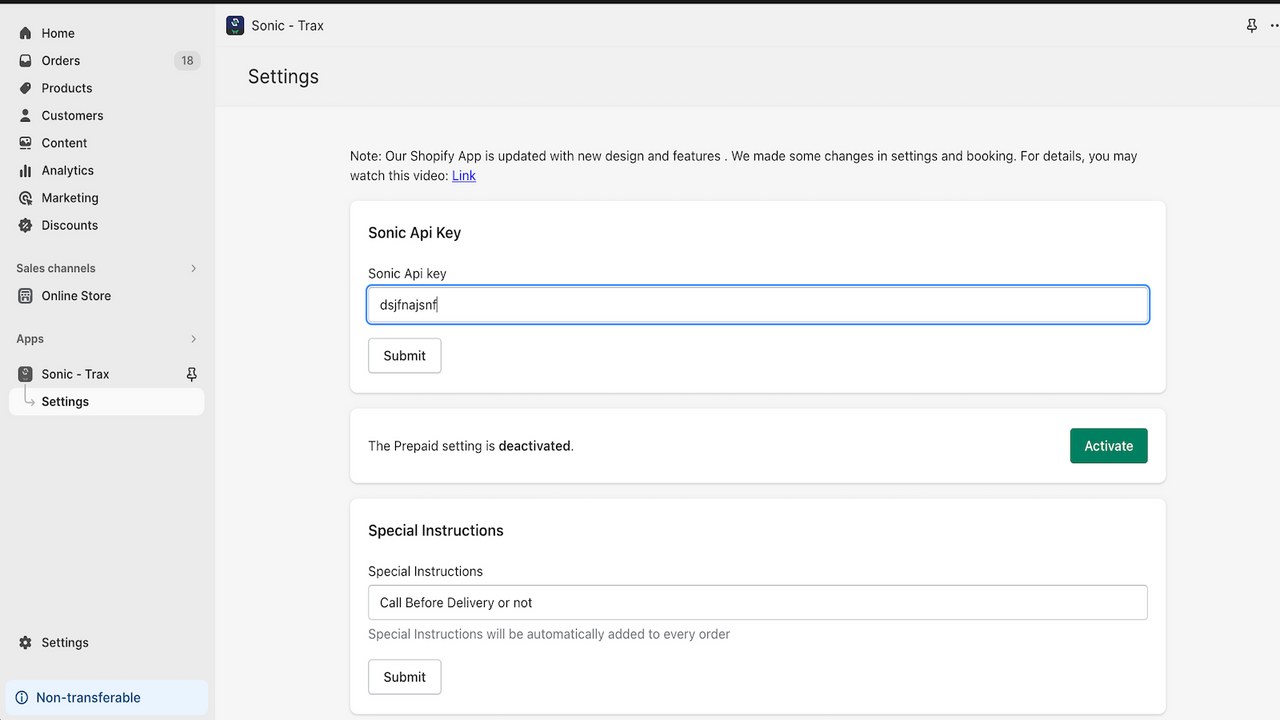This screenshot has width=1280, height=720.
Task: Click the Special Instructions text field
Action: (x=757, y=602)
